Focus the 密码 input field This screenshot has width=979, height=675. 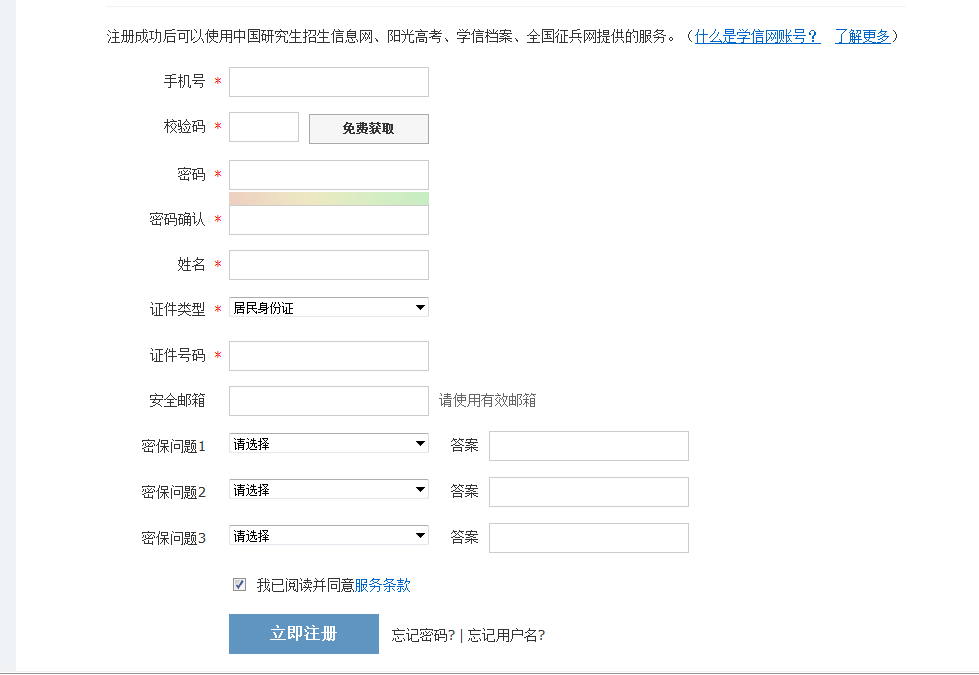click(328, 175)
